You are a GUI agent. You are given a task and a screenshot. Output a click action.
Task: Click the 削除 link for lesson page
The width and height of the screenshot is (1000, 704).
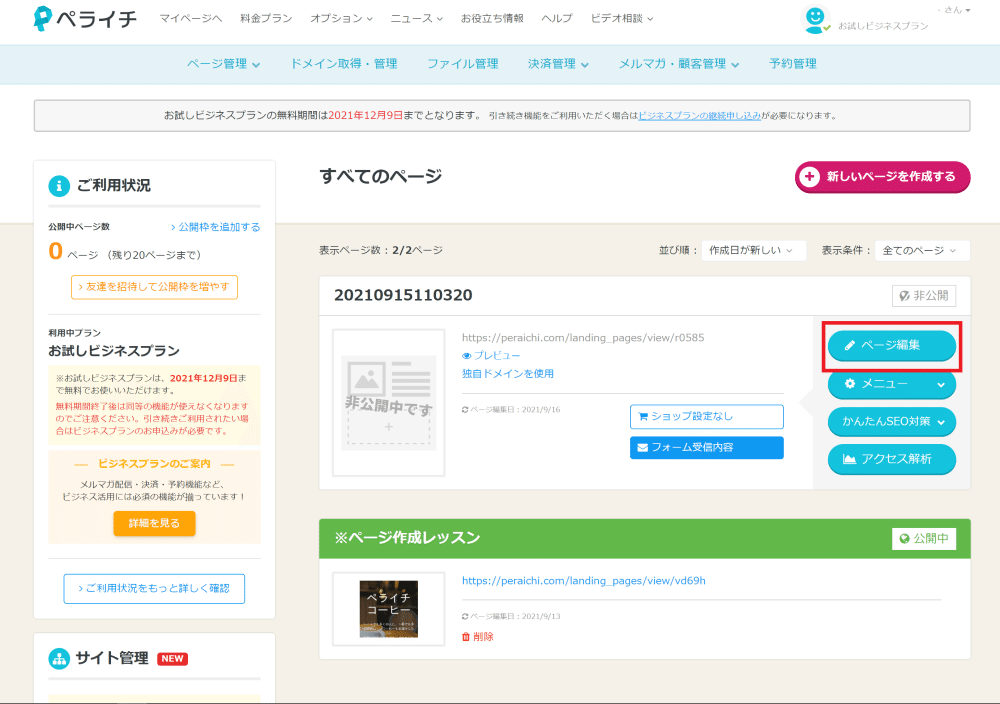coord(483,637)
